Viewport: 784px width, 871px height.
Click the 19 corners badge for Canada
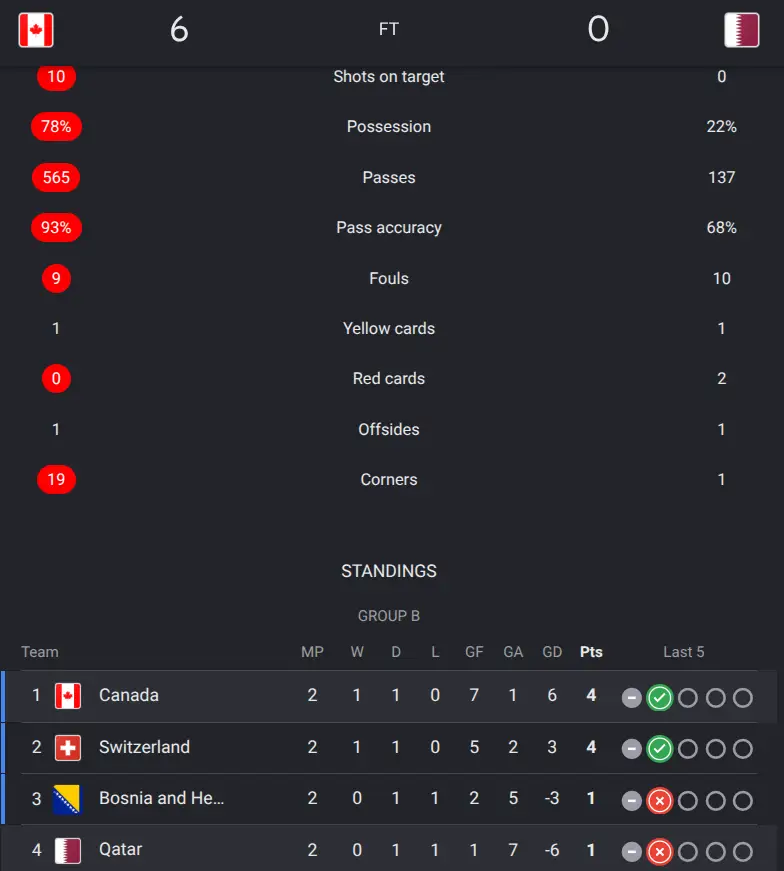click(56, 479)
